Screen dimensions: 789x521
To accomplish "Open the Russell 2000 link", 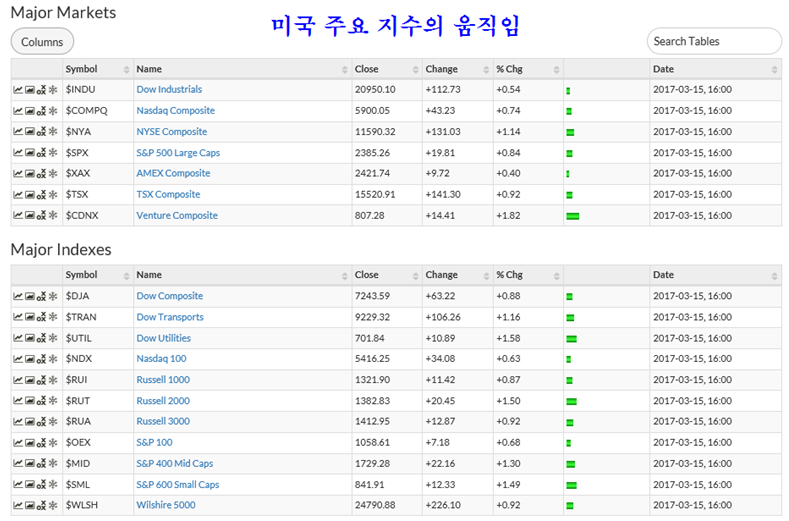I will pyautogui.click(x=162, y=401).
